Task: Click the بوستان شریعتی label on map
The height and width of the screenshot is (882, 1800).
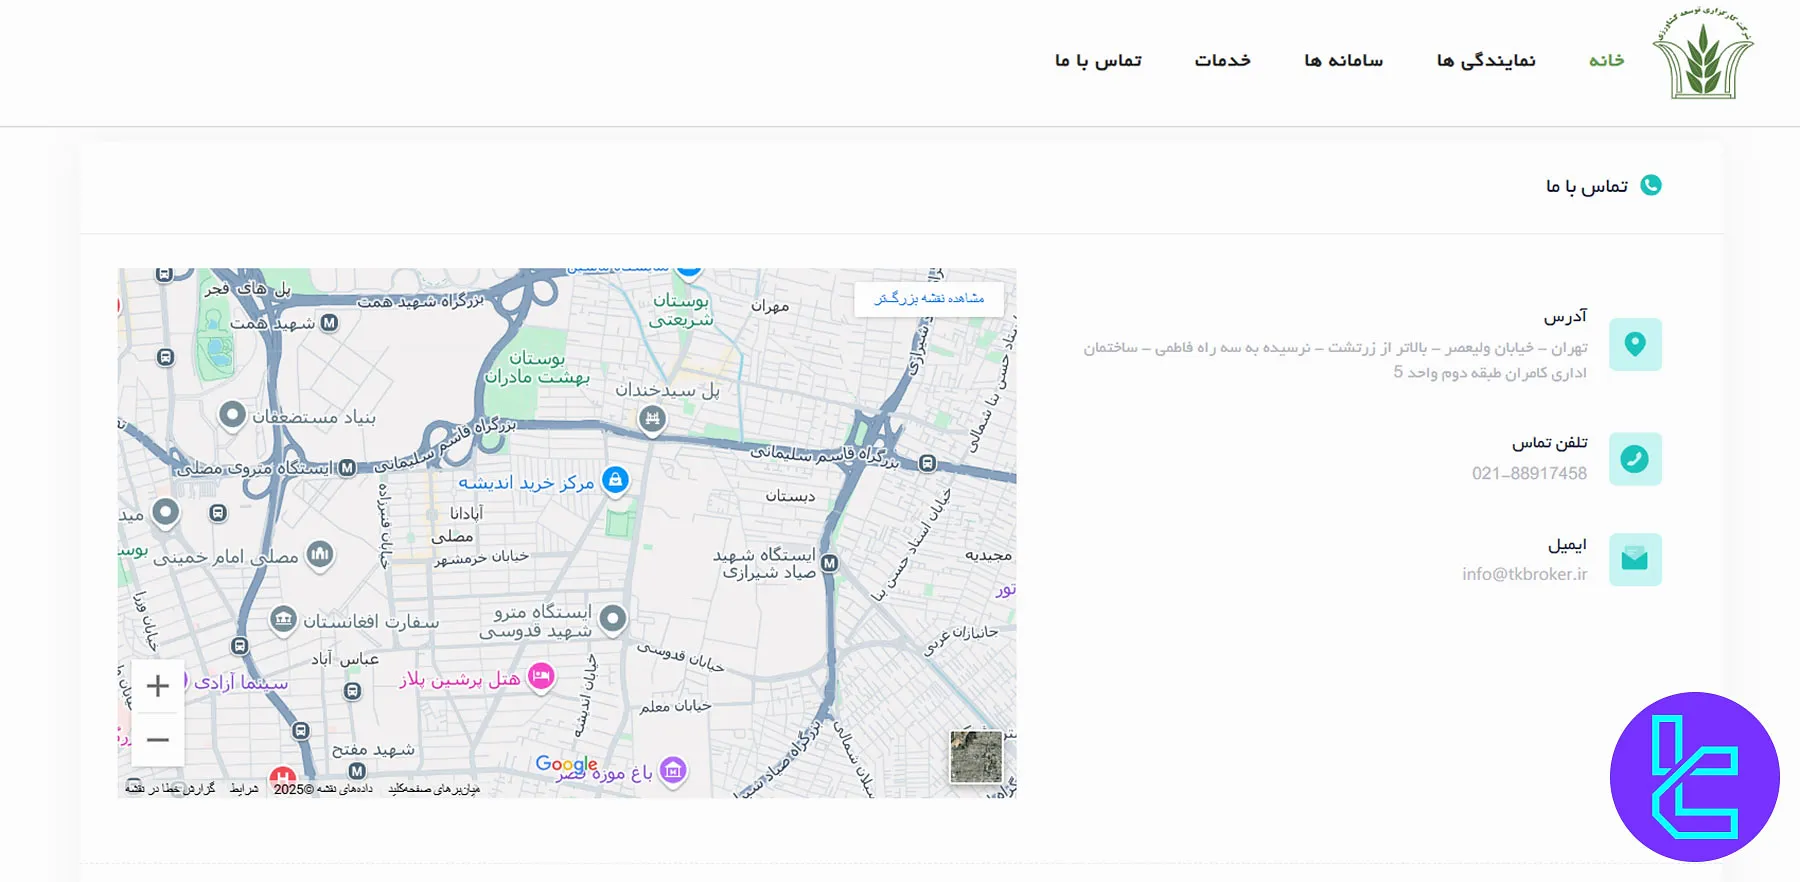Action: coord(681,310)
